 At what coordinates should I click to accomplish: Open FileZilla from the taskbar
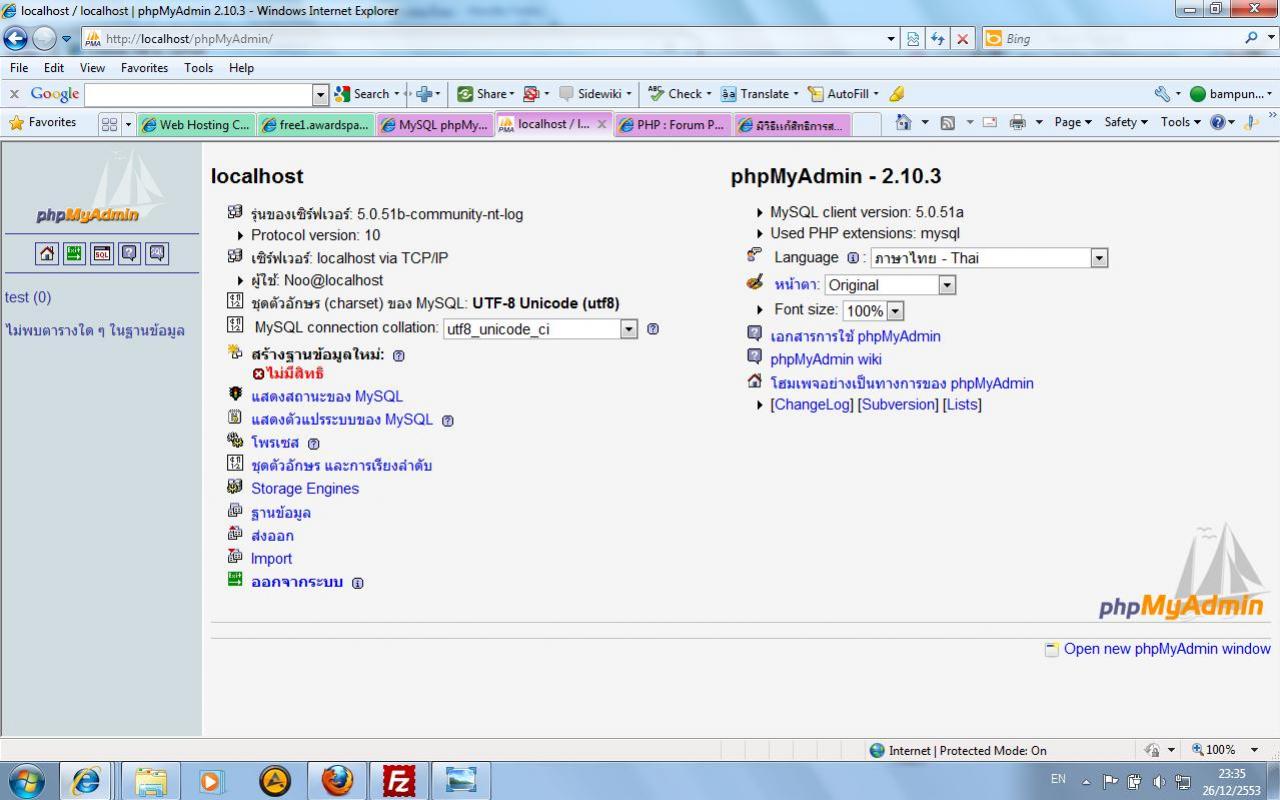[398, 780]
